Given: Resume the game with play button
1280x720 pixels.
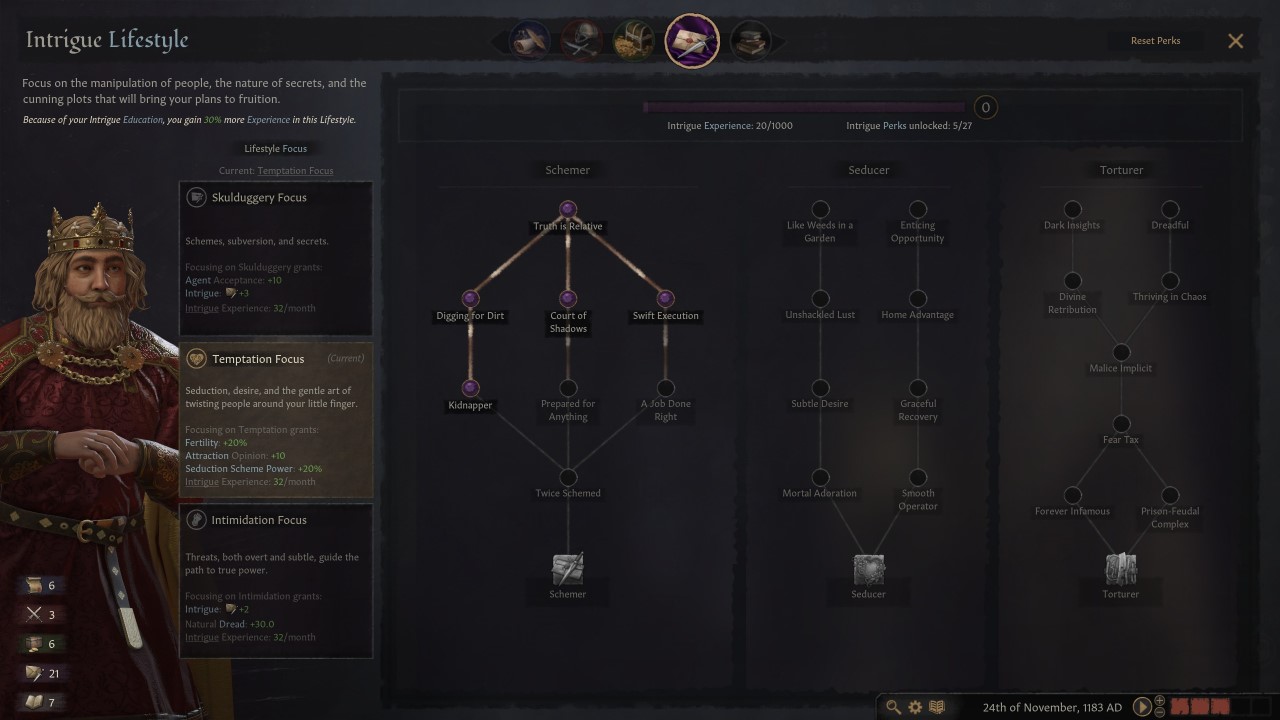Looking at the screenshot, I should point(1142,707).
